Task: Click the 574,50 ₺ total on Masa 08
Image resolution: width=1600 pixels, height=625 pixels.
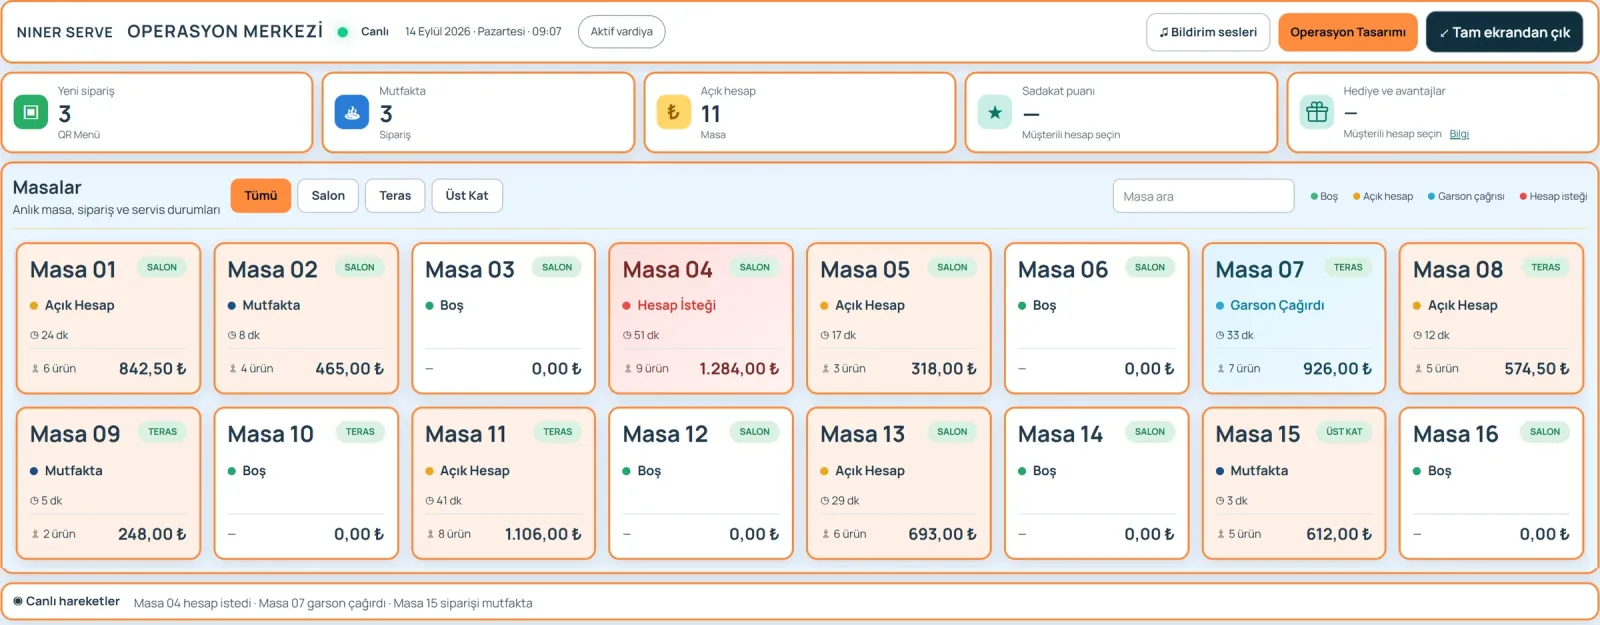Action: 1537,369
